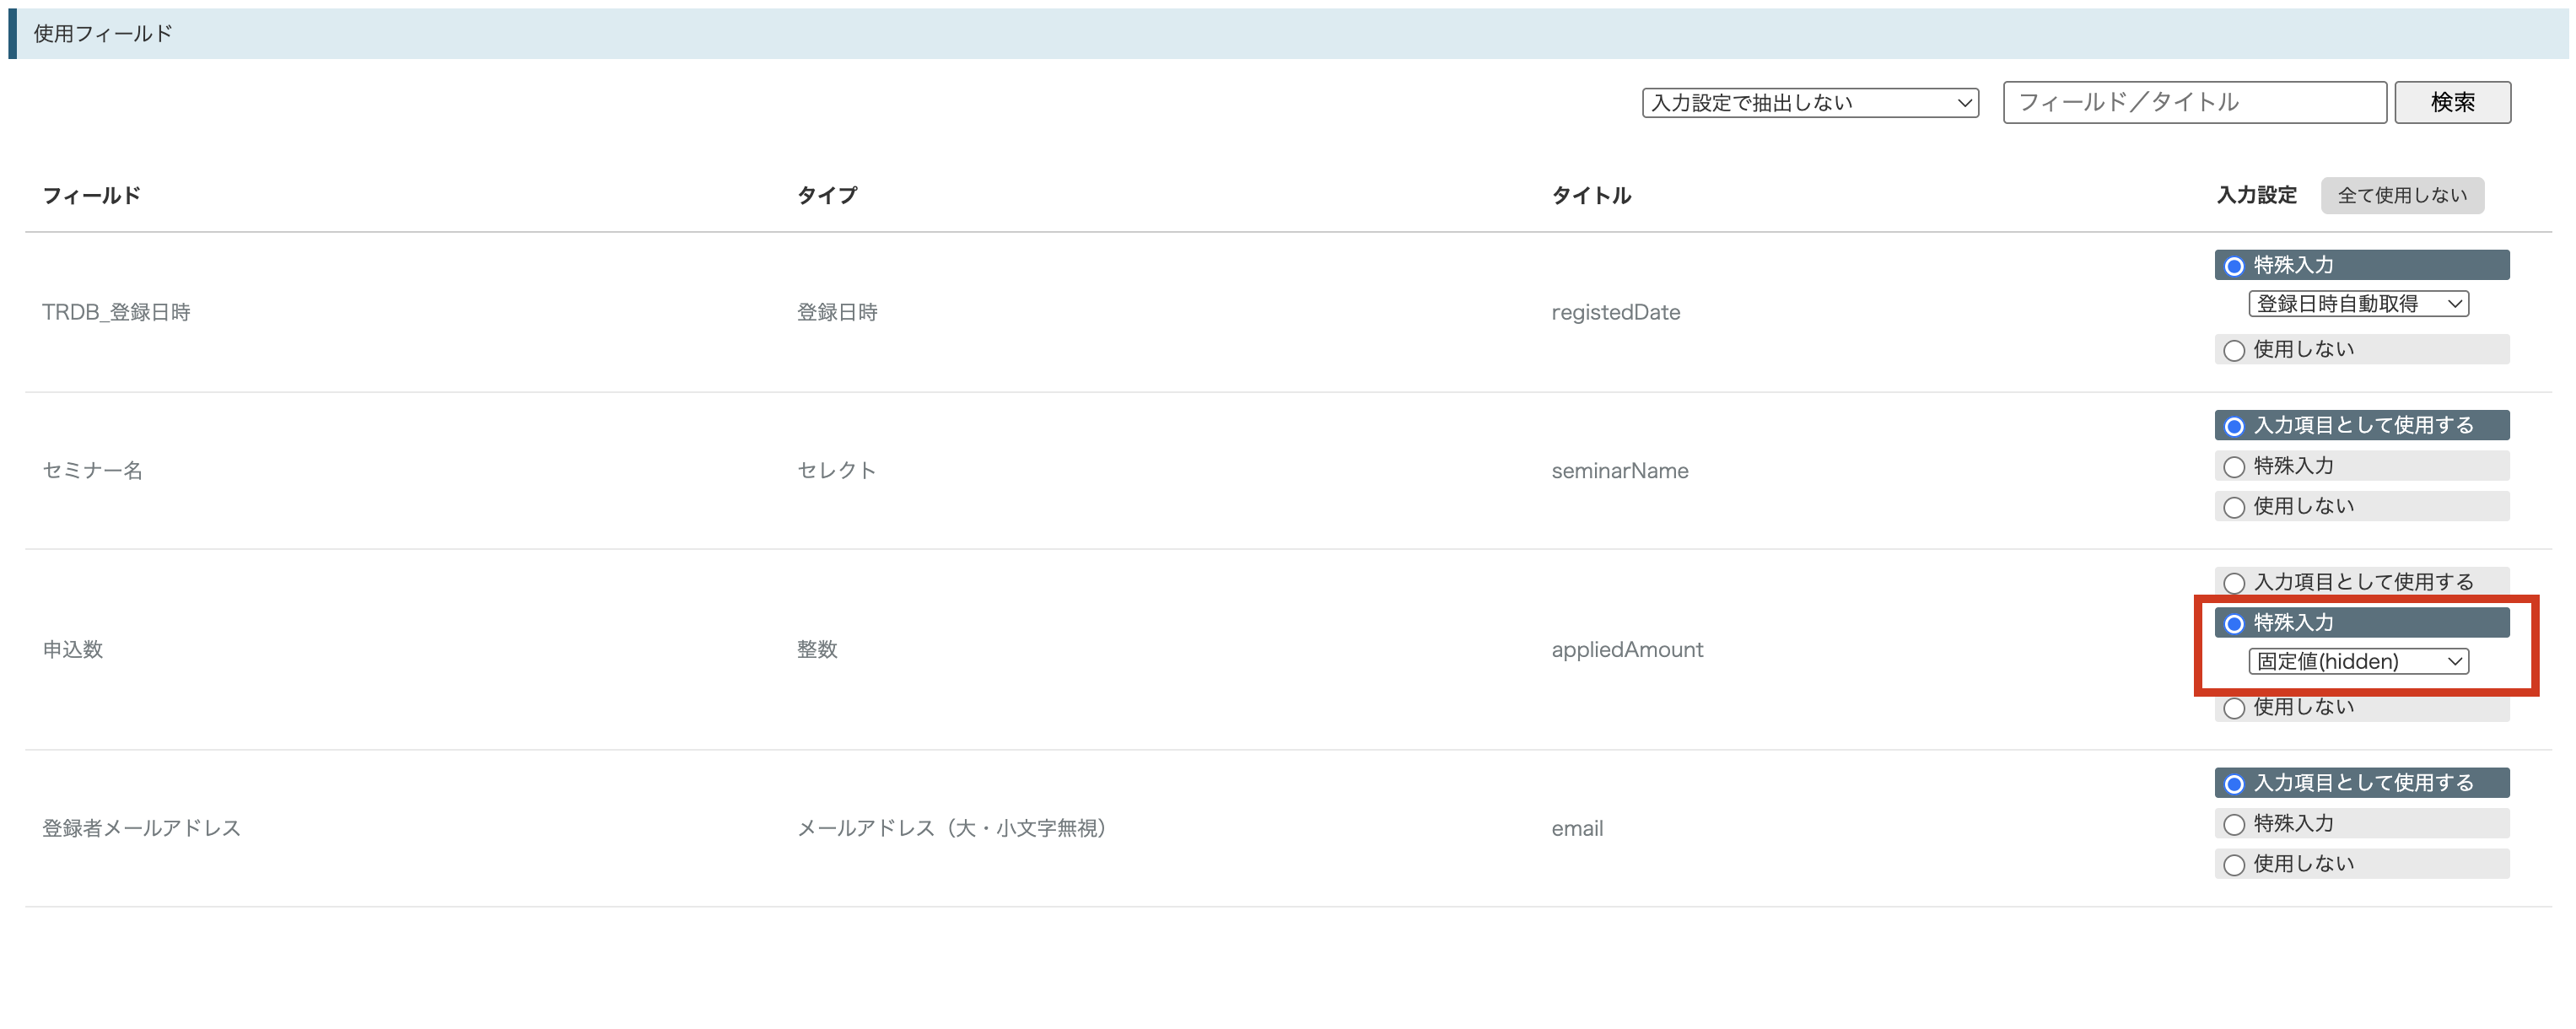Choose 特殊入力 radio for セミナー名
Image resolution: width=2576 pixels, height=1029 pixels.
pos(2234,467)
